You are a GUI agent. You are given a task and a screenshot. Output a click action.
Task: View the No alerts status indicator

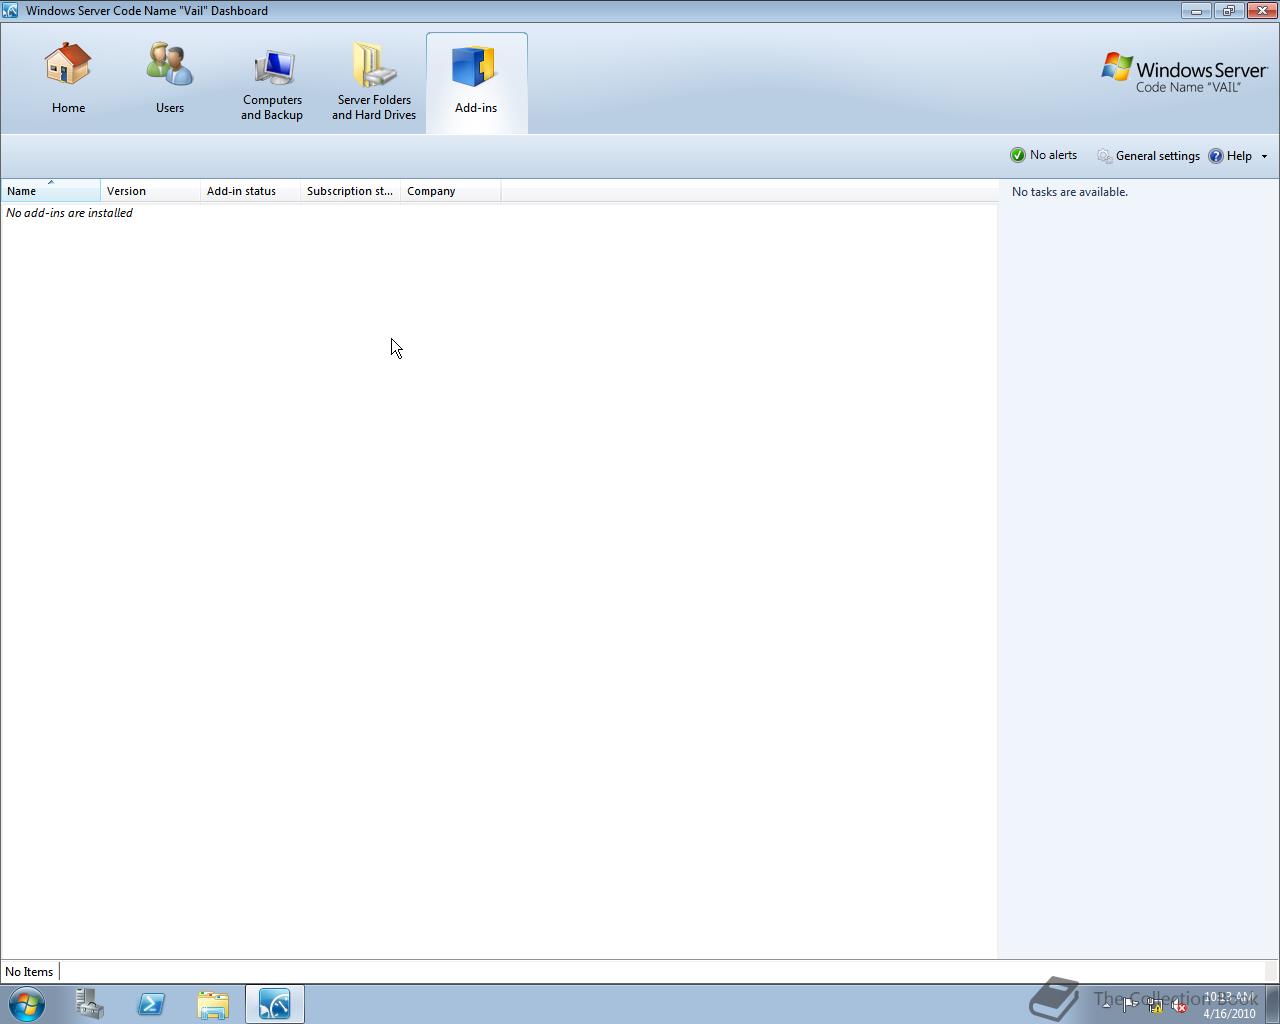pos(1043,155)
